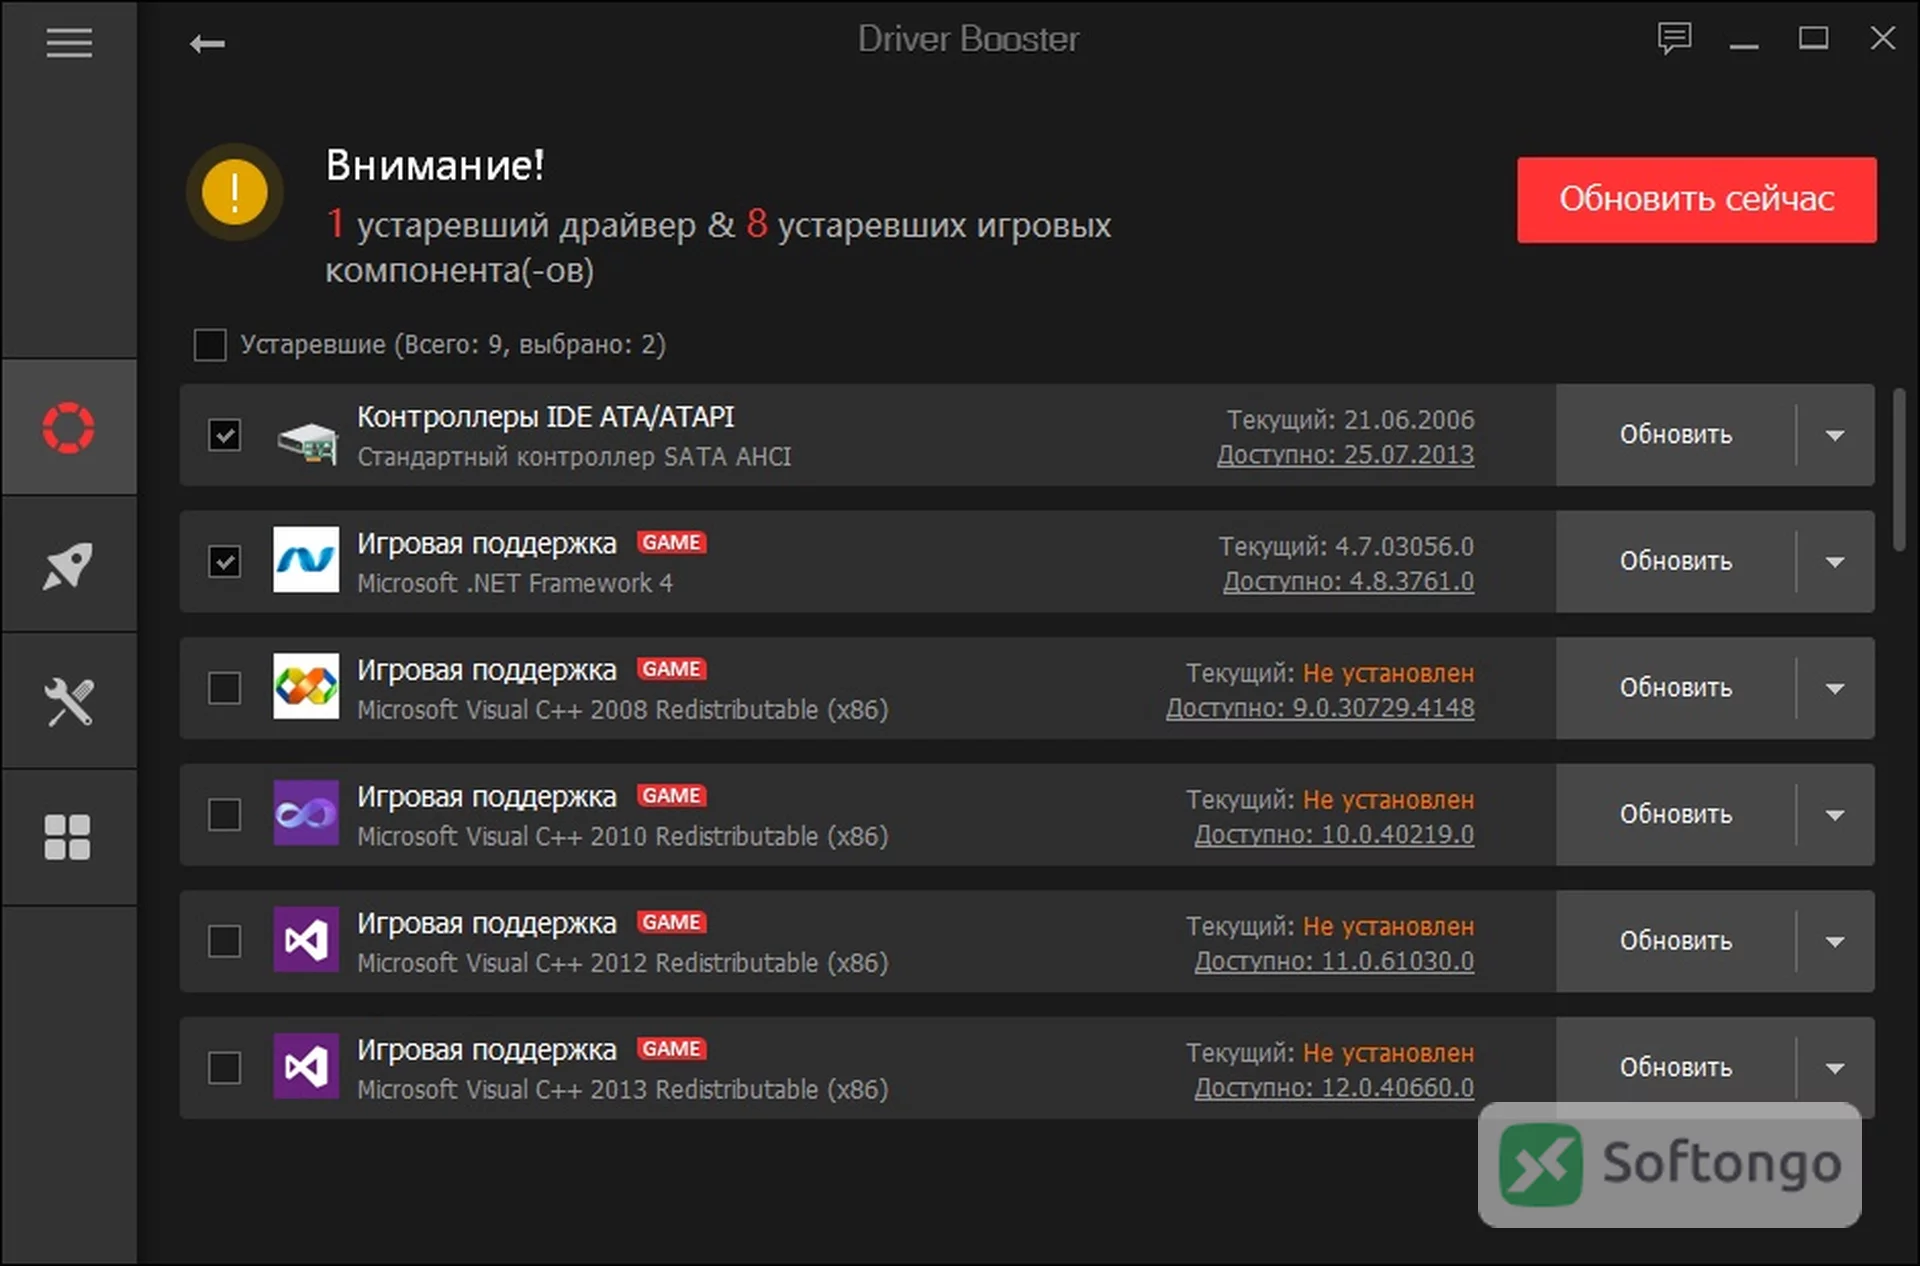The height and width of the screenshot is (1266, 1920).
Task: Open the feedback chat icon
Action: pos(1674,39)
